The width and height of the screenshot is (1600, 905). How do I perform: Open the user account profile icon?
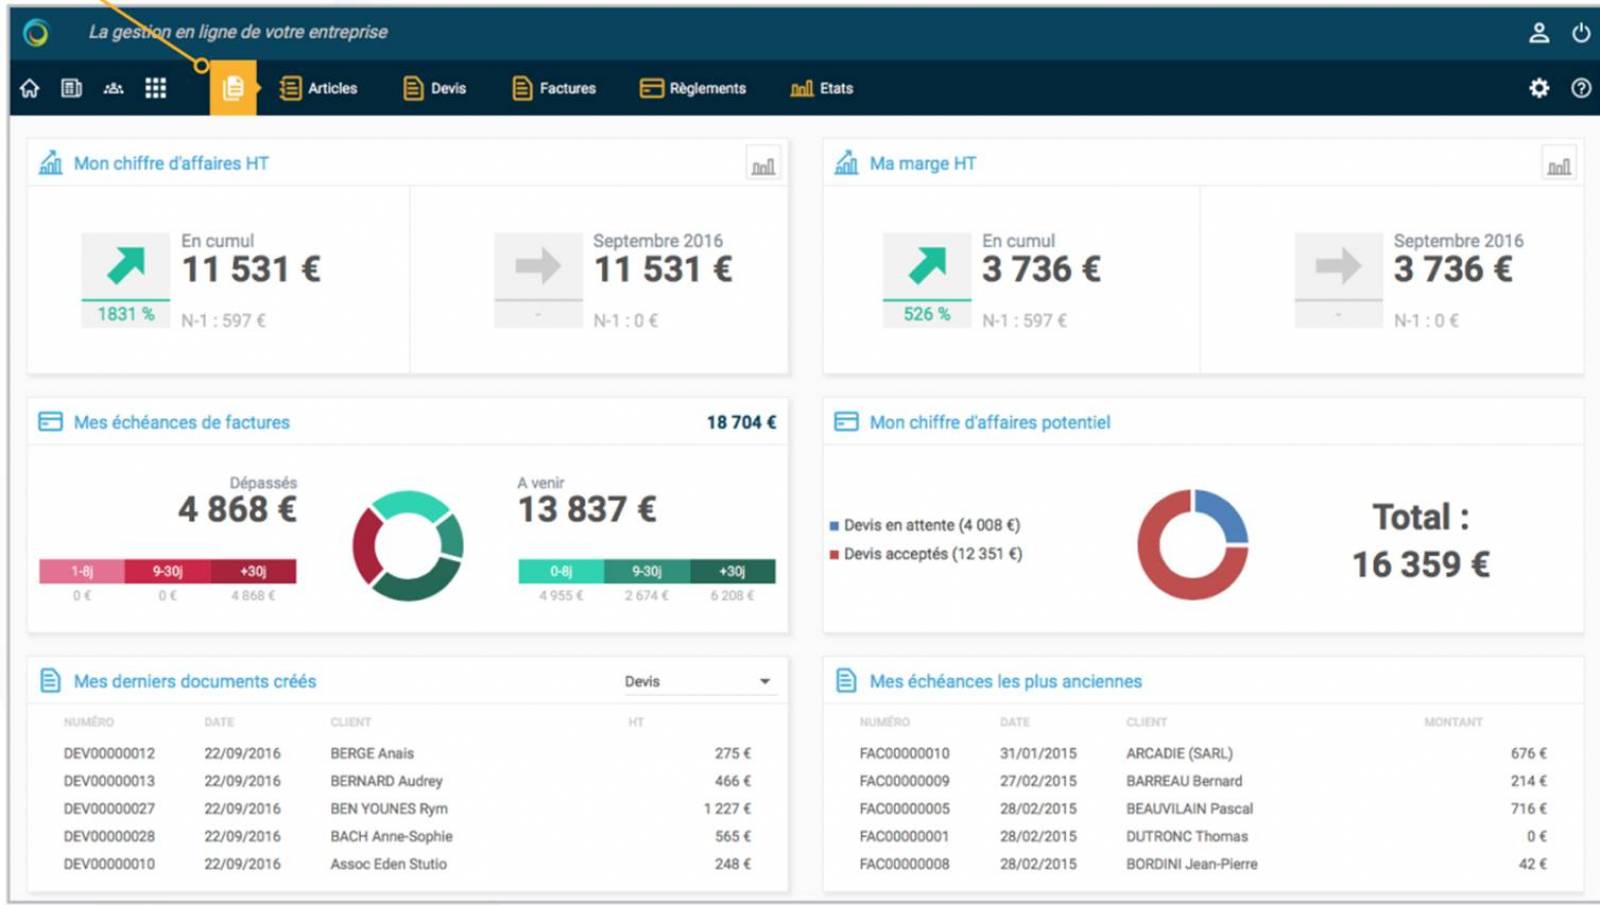(1539, 33)
